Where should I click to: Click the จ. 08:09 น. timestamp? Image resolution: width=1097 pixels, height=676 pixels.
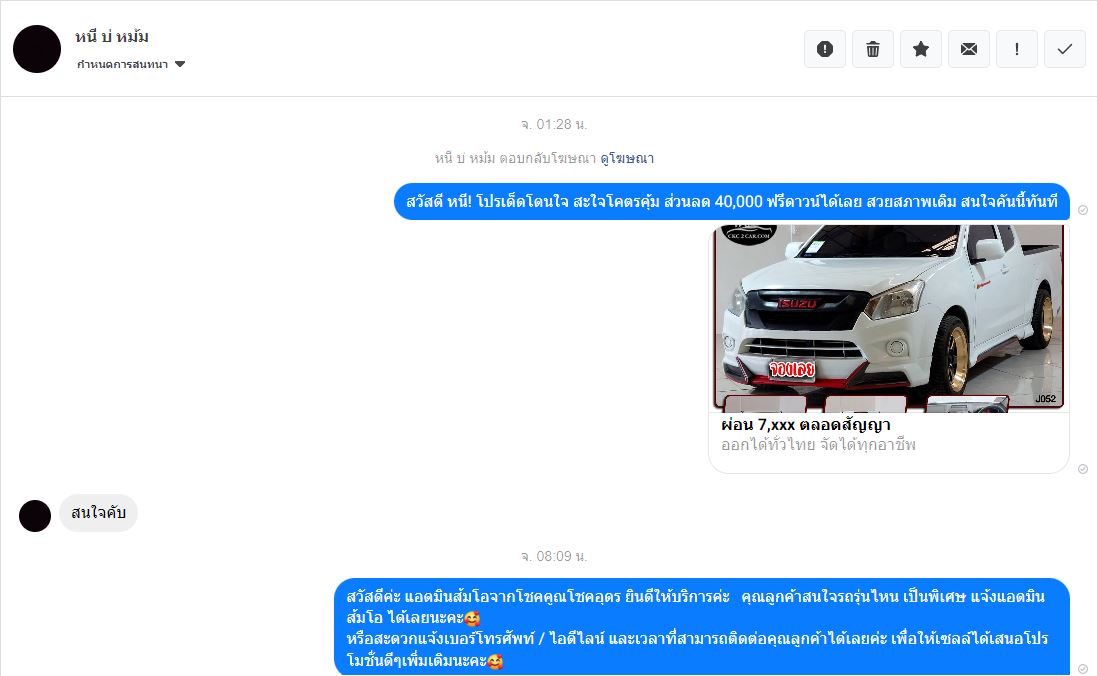[553, 556]
